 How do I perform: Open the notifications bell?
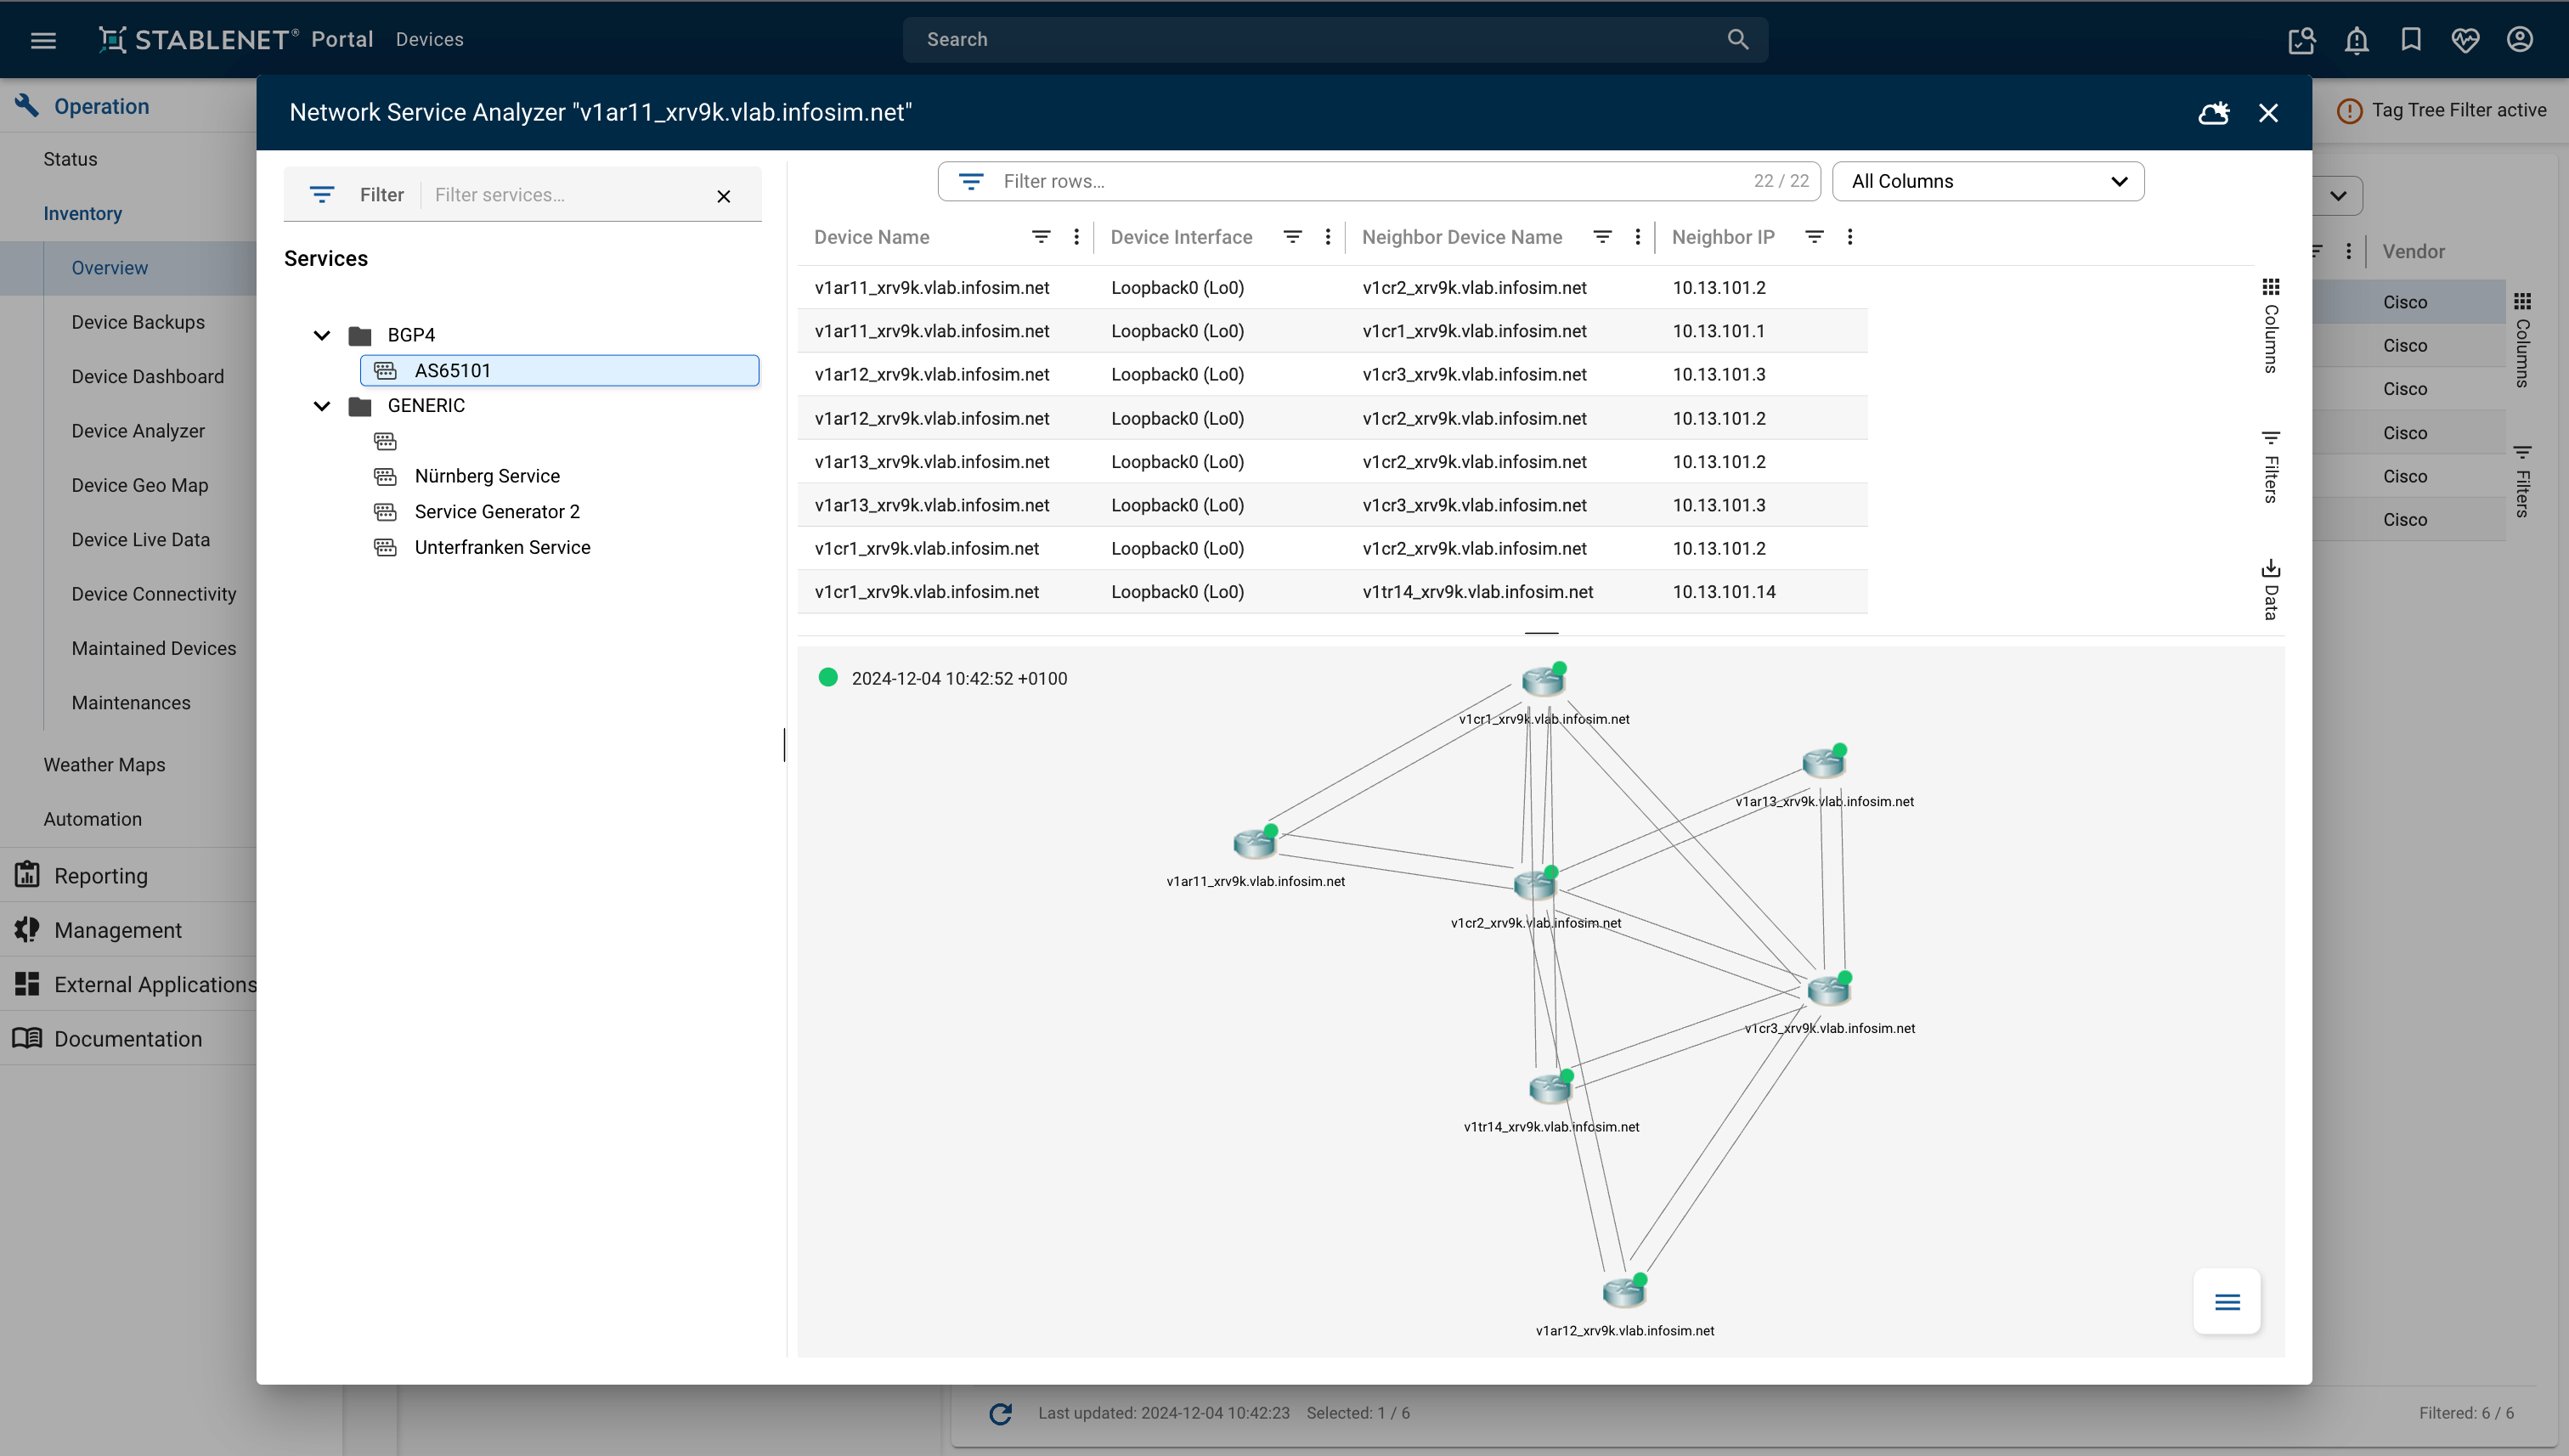coord(2356,40)
